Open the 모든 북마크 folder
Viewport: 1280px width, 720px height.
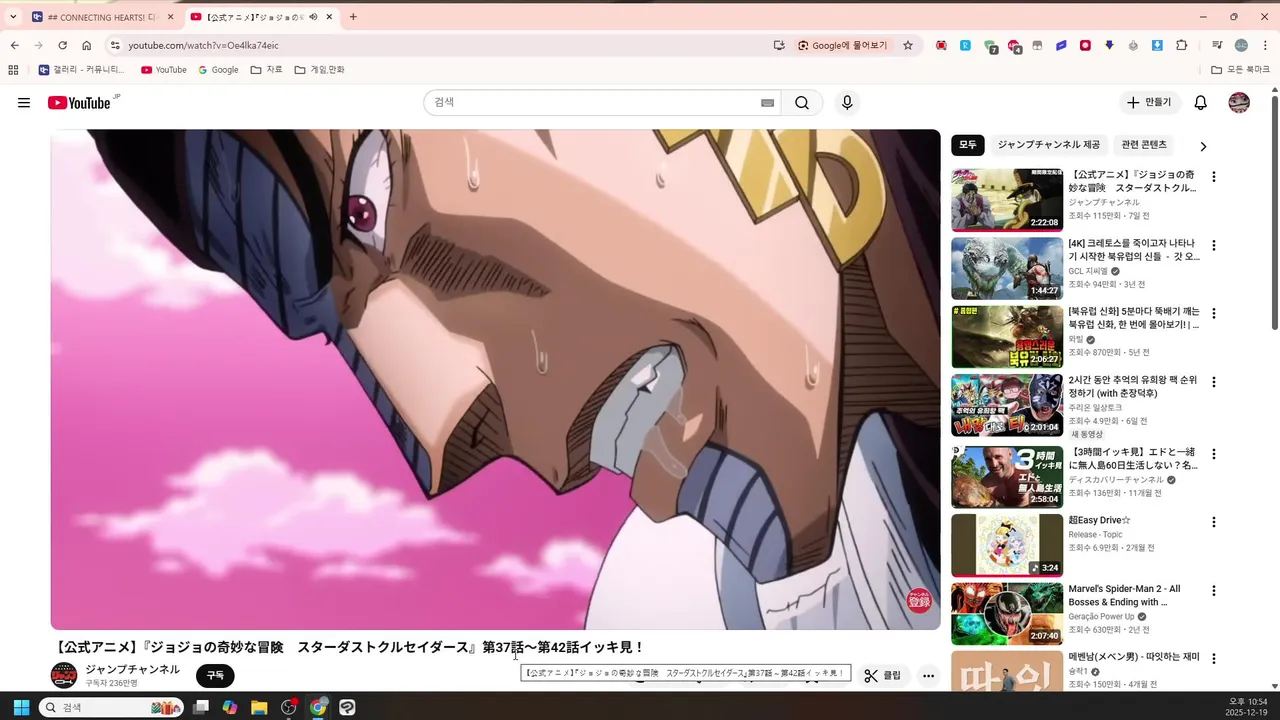click(x=1240, y=70)
